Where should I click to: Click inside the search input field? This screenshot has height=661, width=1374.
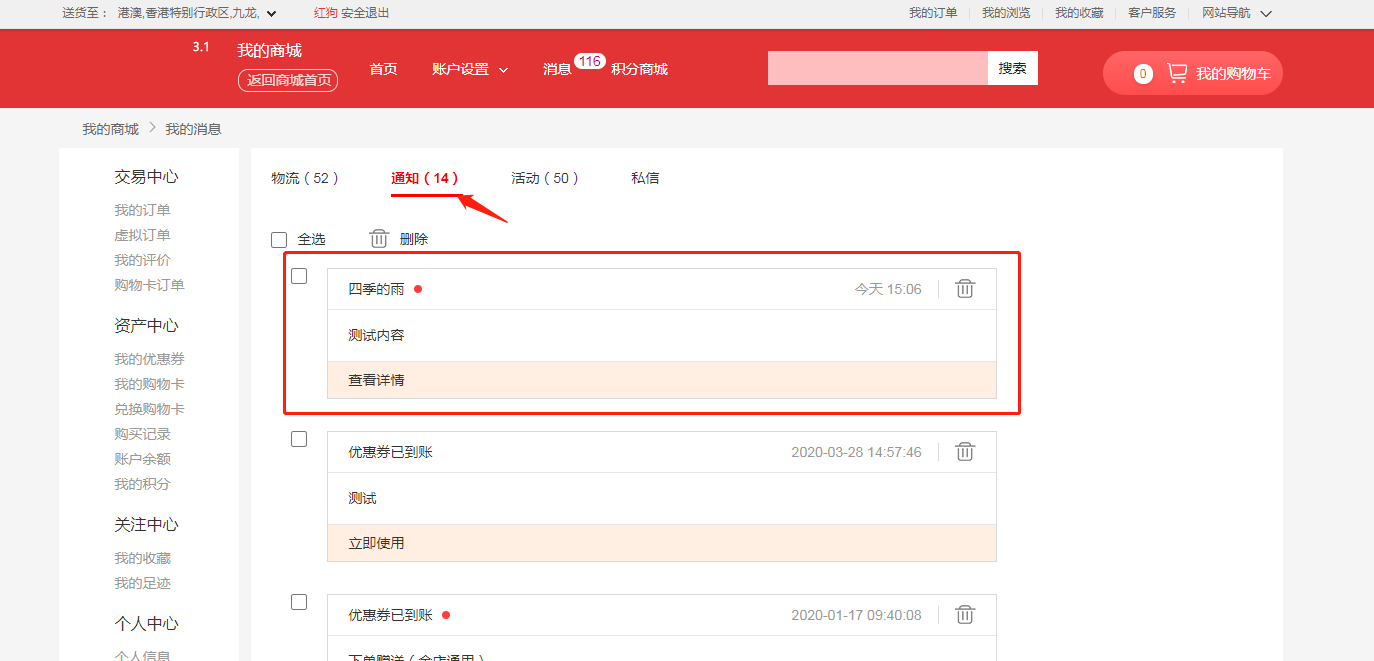pyautogui.click(x=877, y=68)
